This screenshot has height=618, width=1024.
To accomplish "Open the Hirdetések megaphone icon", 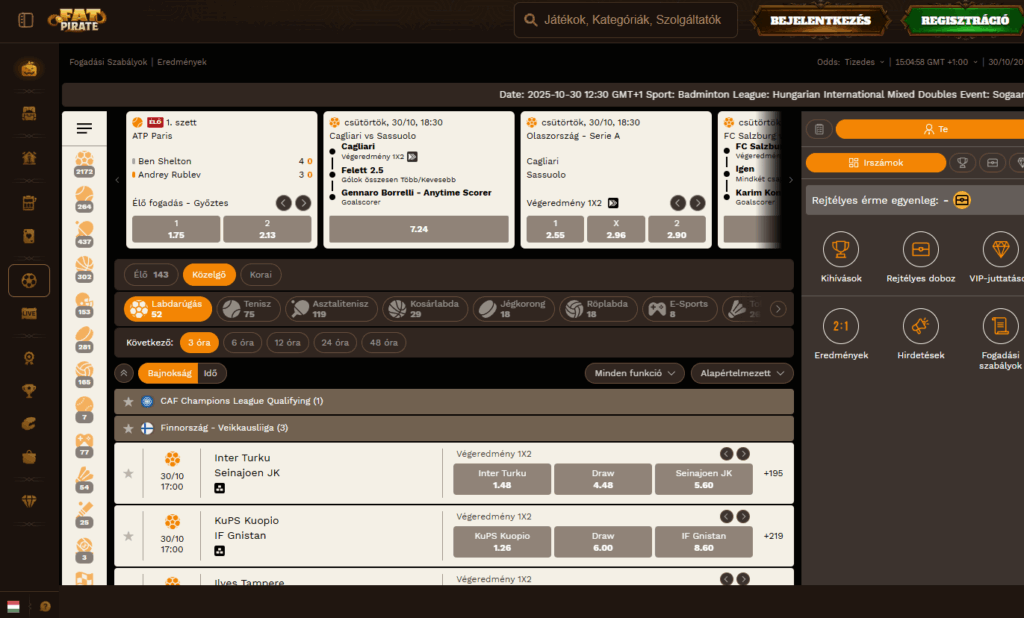I will pos(920,326).
